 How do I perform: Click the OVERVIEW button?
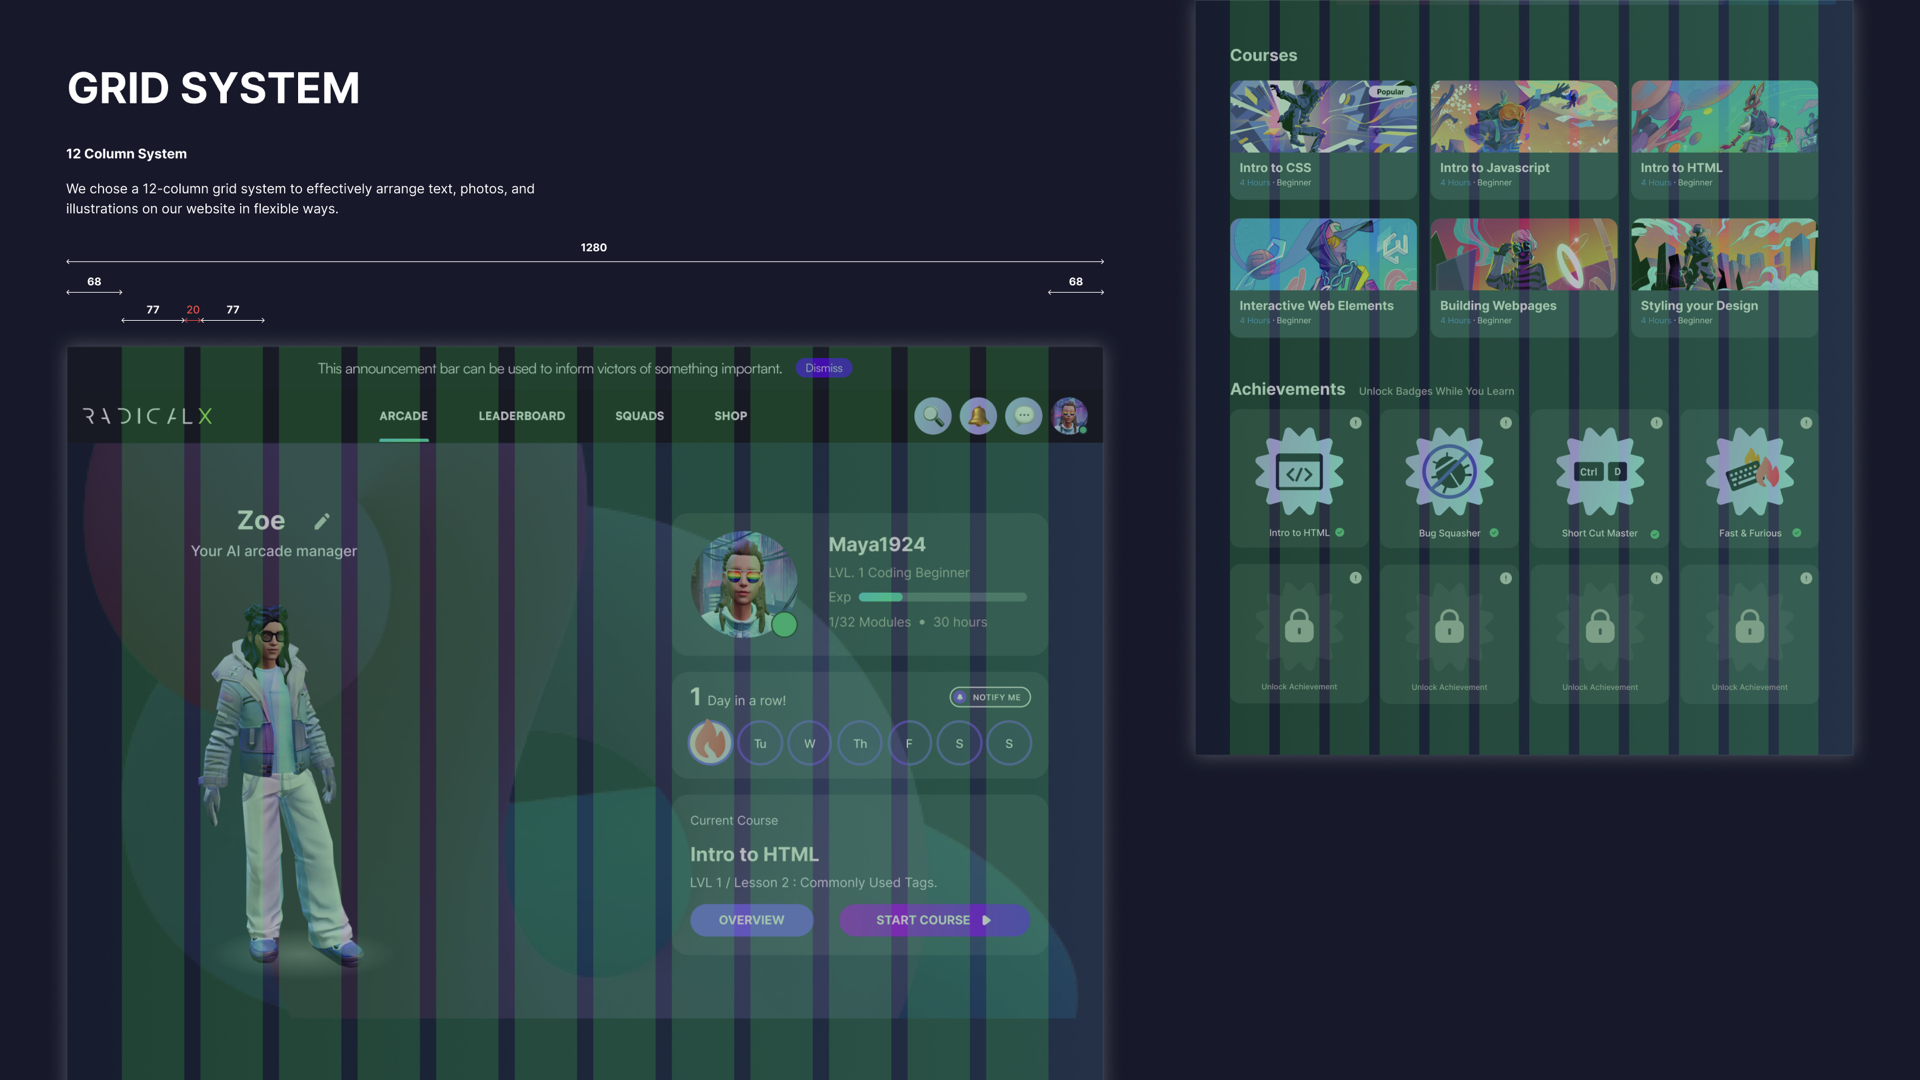751,920
